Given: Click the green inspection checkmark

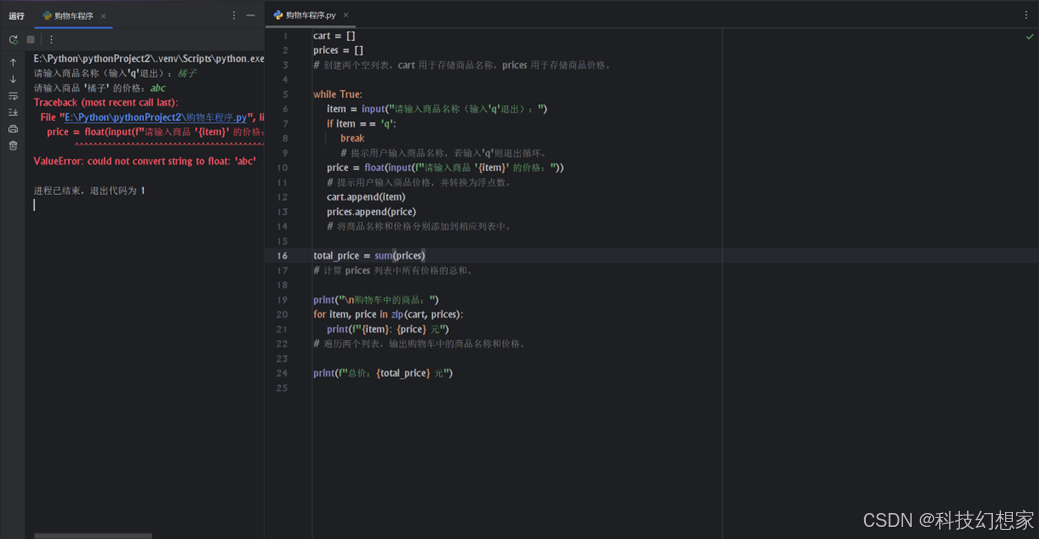Looking at the screenshot, I should (x=1029, y=37).
